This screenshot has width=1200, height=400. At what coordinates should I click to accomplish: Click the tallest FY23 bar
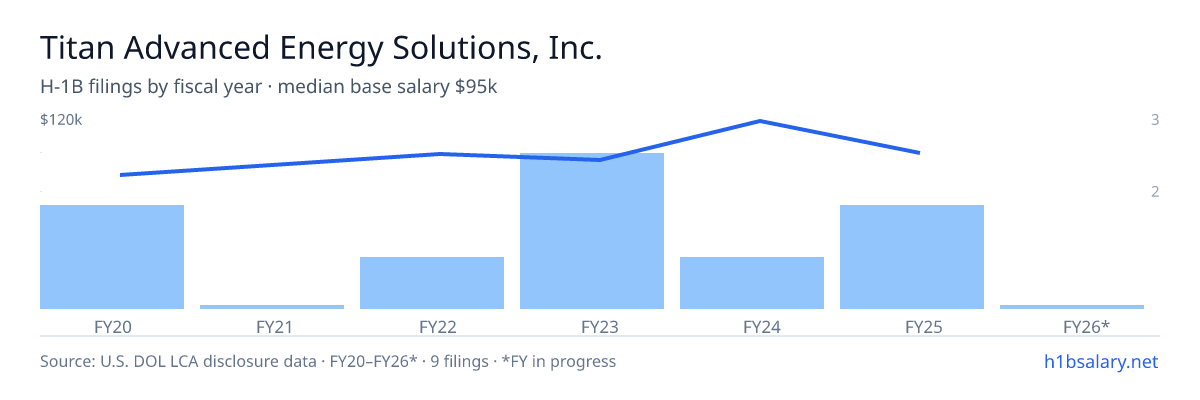coord(592,231)
